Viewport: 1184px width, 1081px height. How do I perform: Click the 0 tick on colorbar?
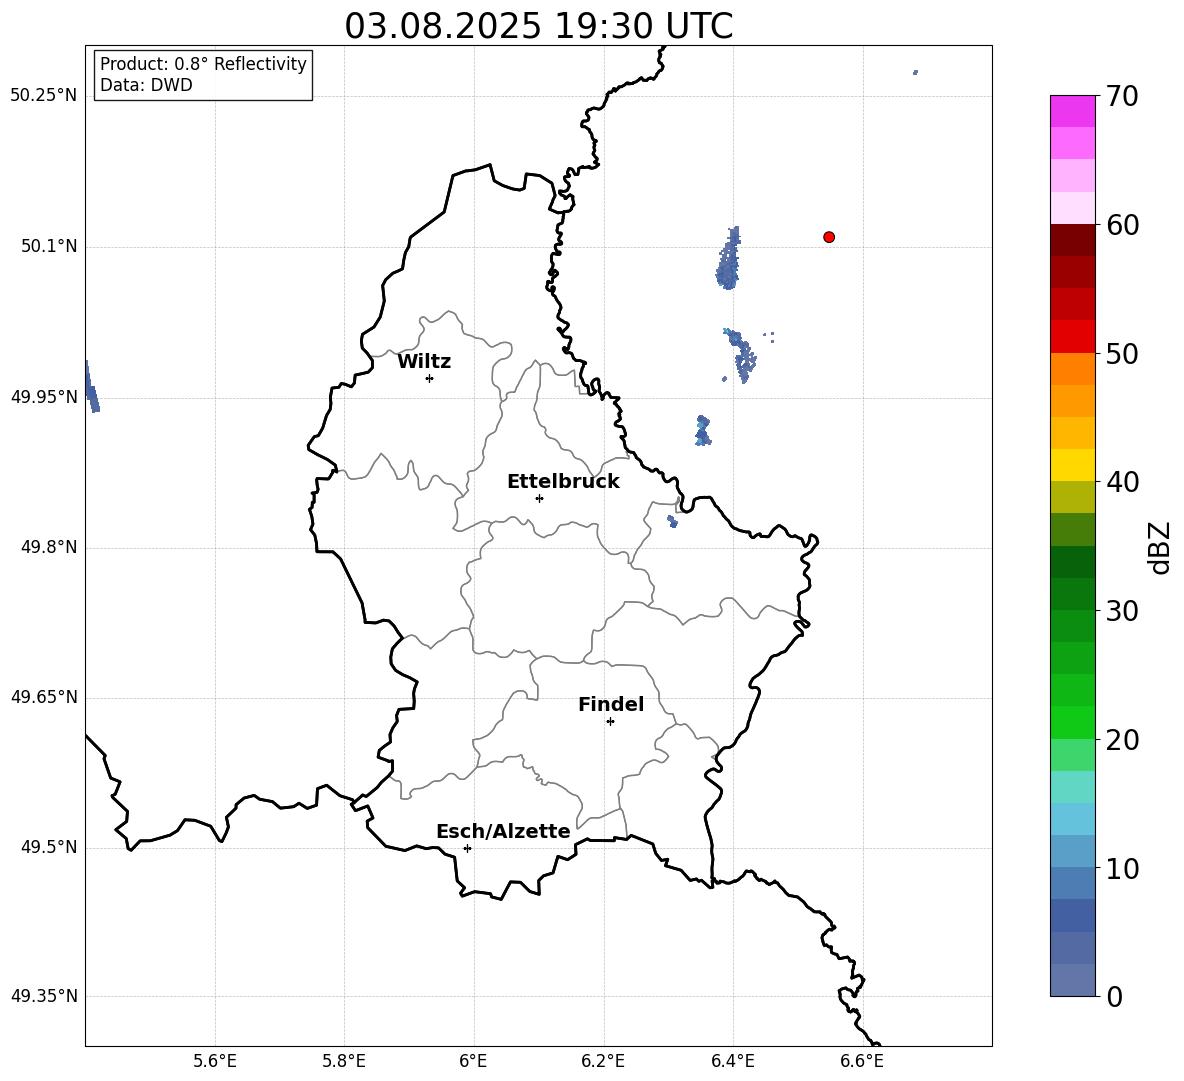1114,996
